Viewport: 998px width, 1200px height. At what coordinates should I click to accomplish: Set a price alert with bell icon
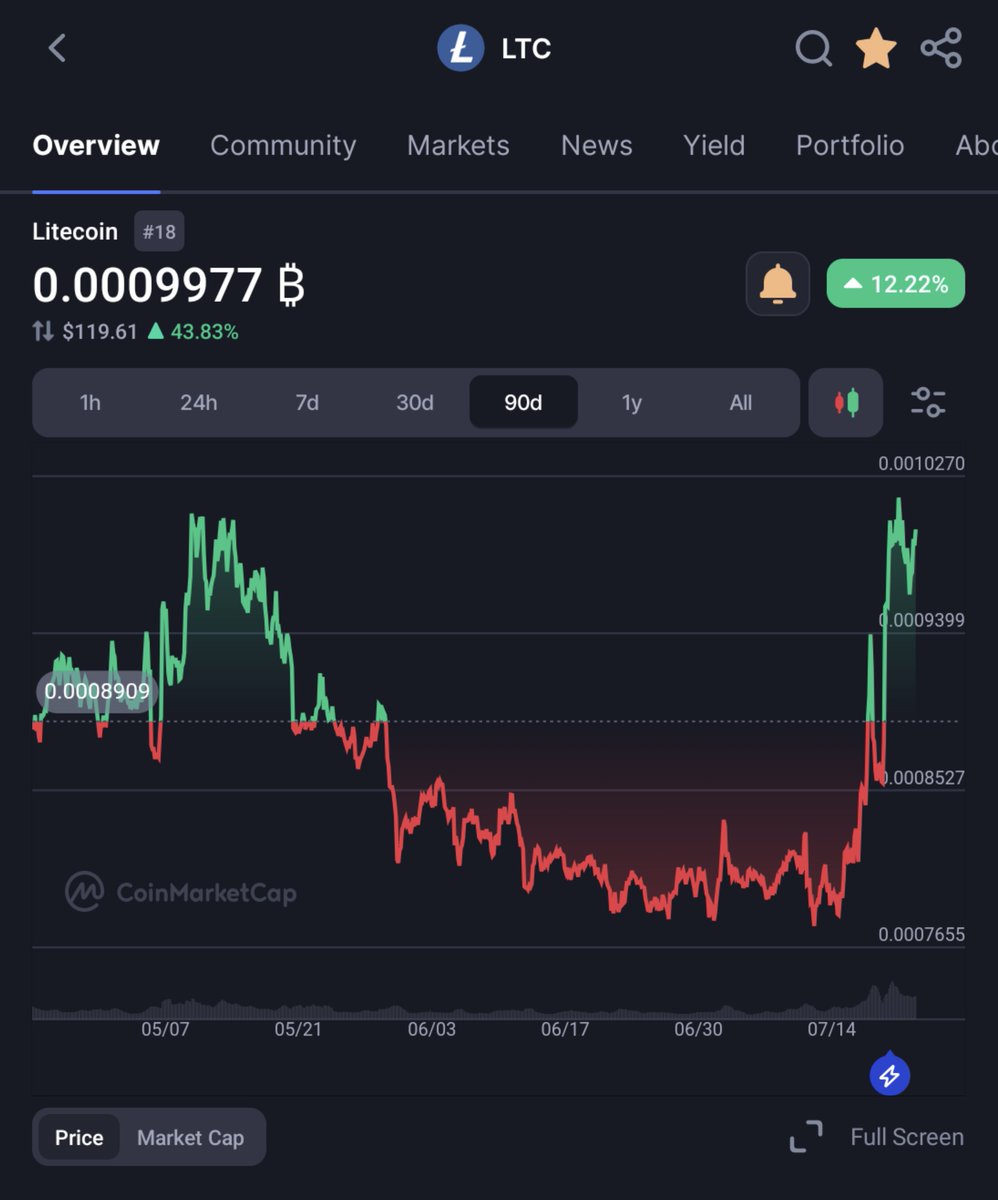pos(778,284)
